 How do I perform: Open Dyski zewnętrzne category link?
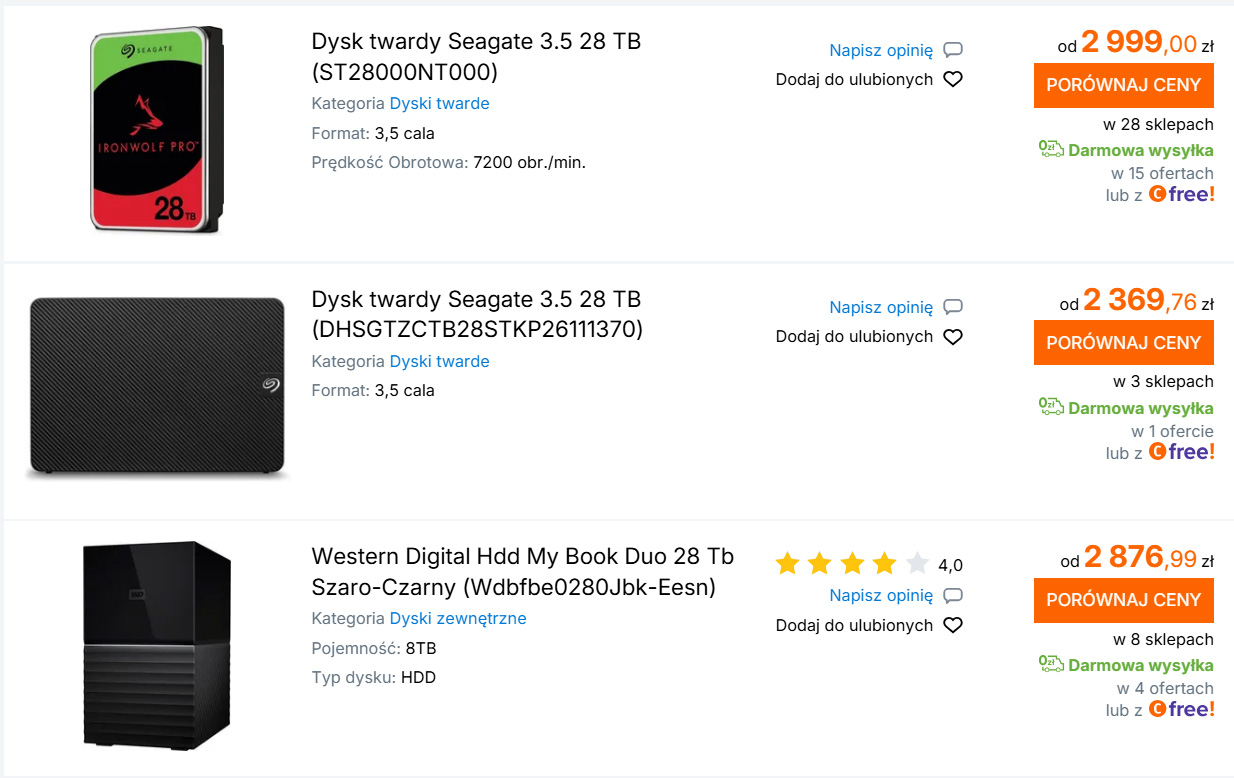click(458, 619)
